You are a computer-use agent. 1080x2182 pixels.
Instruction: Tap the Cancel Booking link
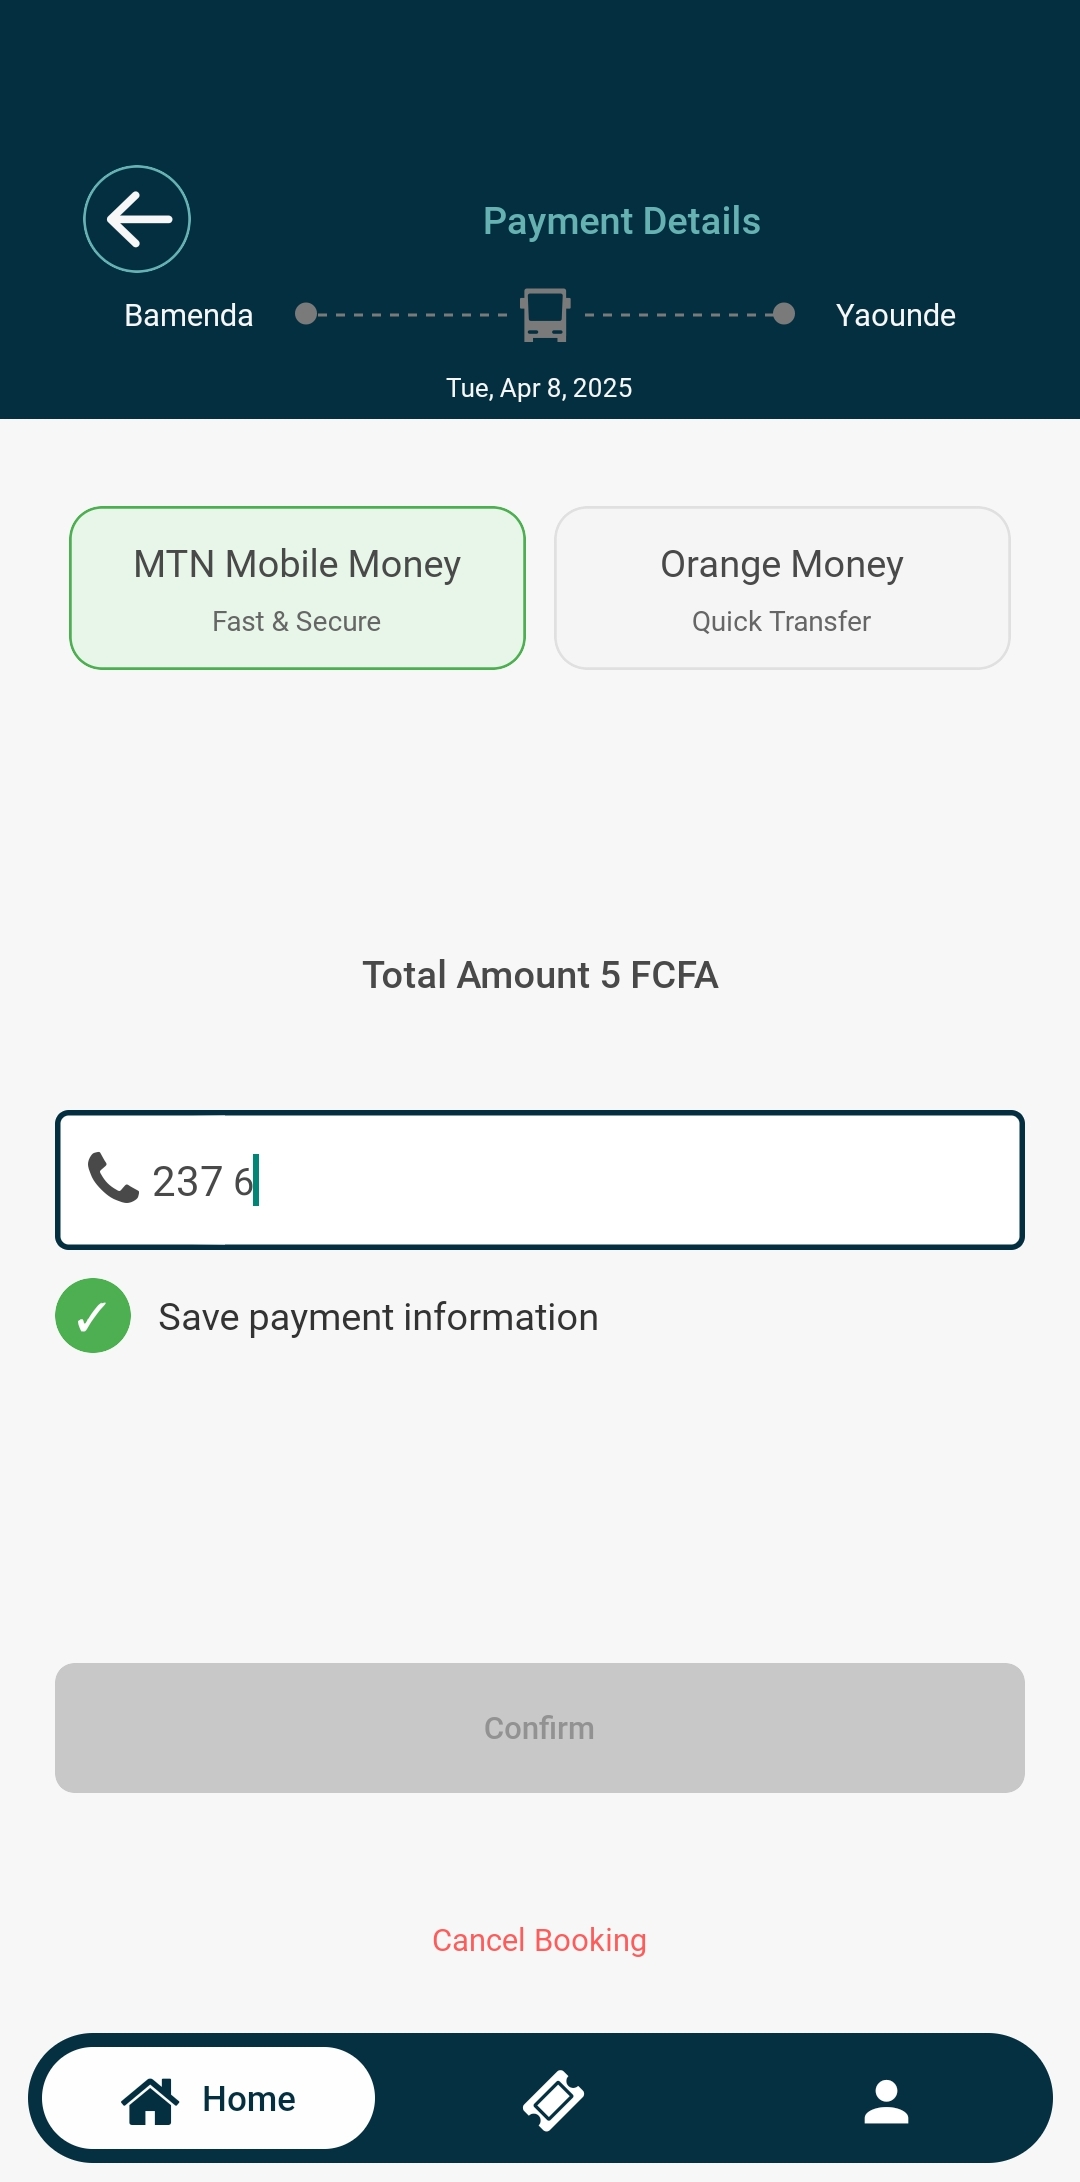coord(539,1940)
